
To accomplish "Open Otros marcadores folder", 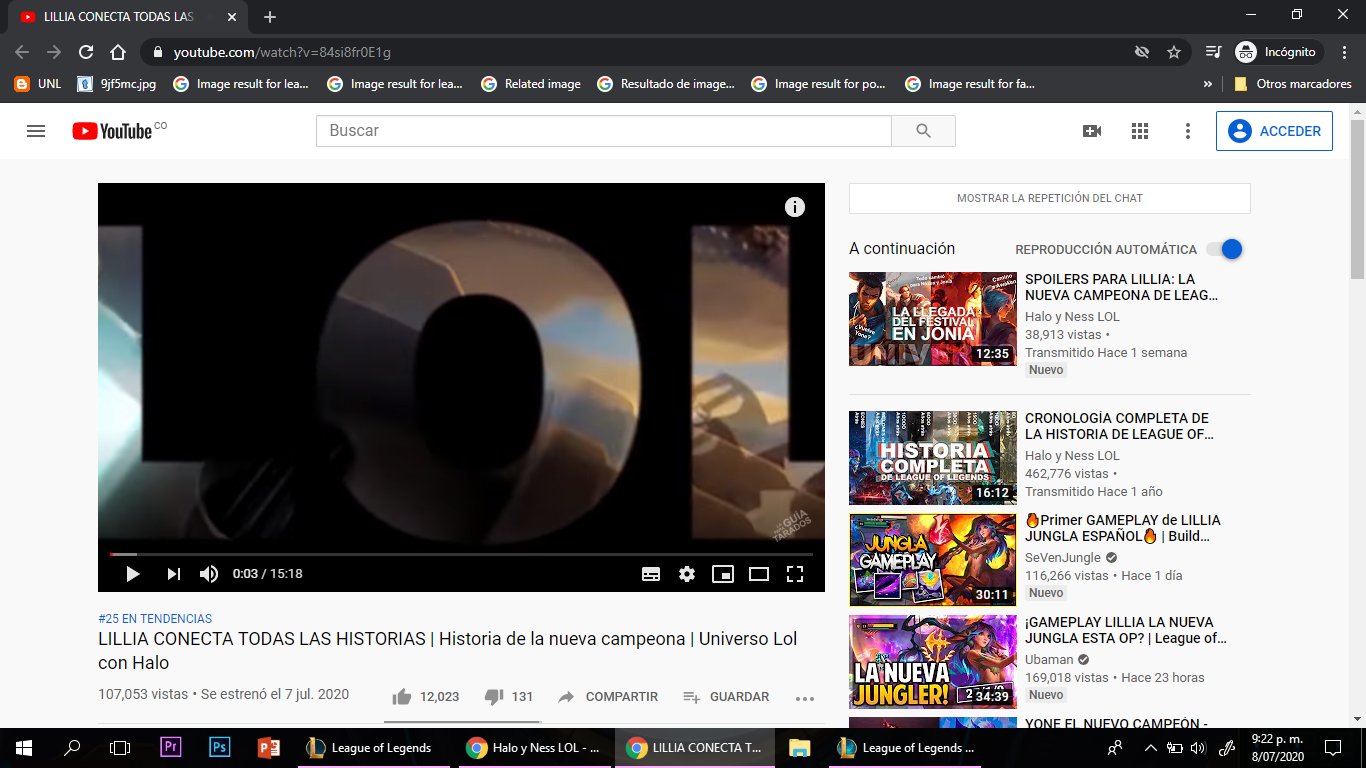I will [x=1293, y=84].
